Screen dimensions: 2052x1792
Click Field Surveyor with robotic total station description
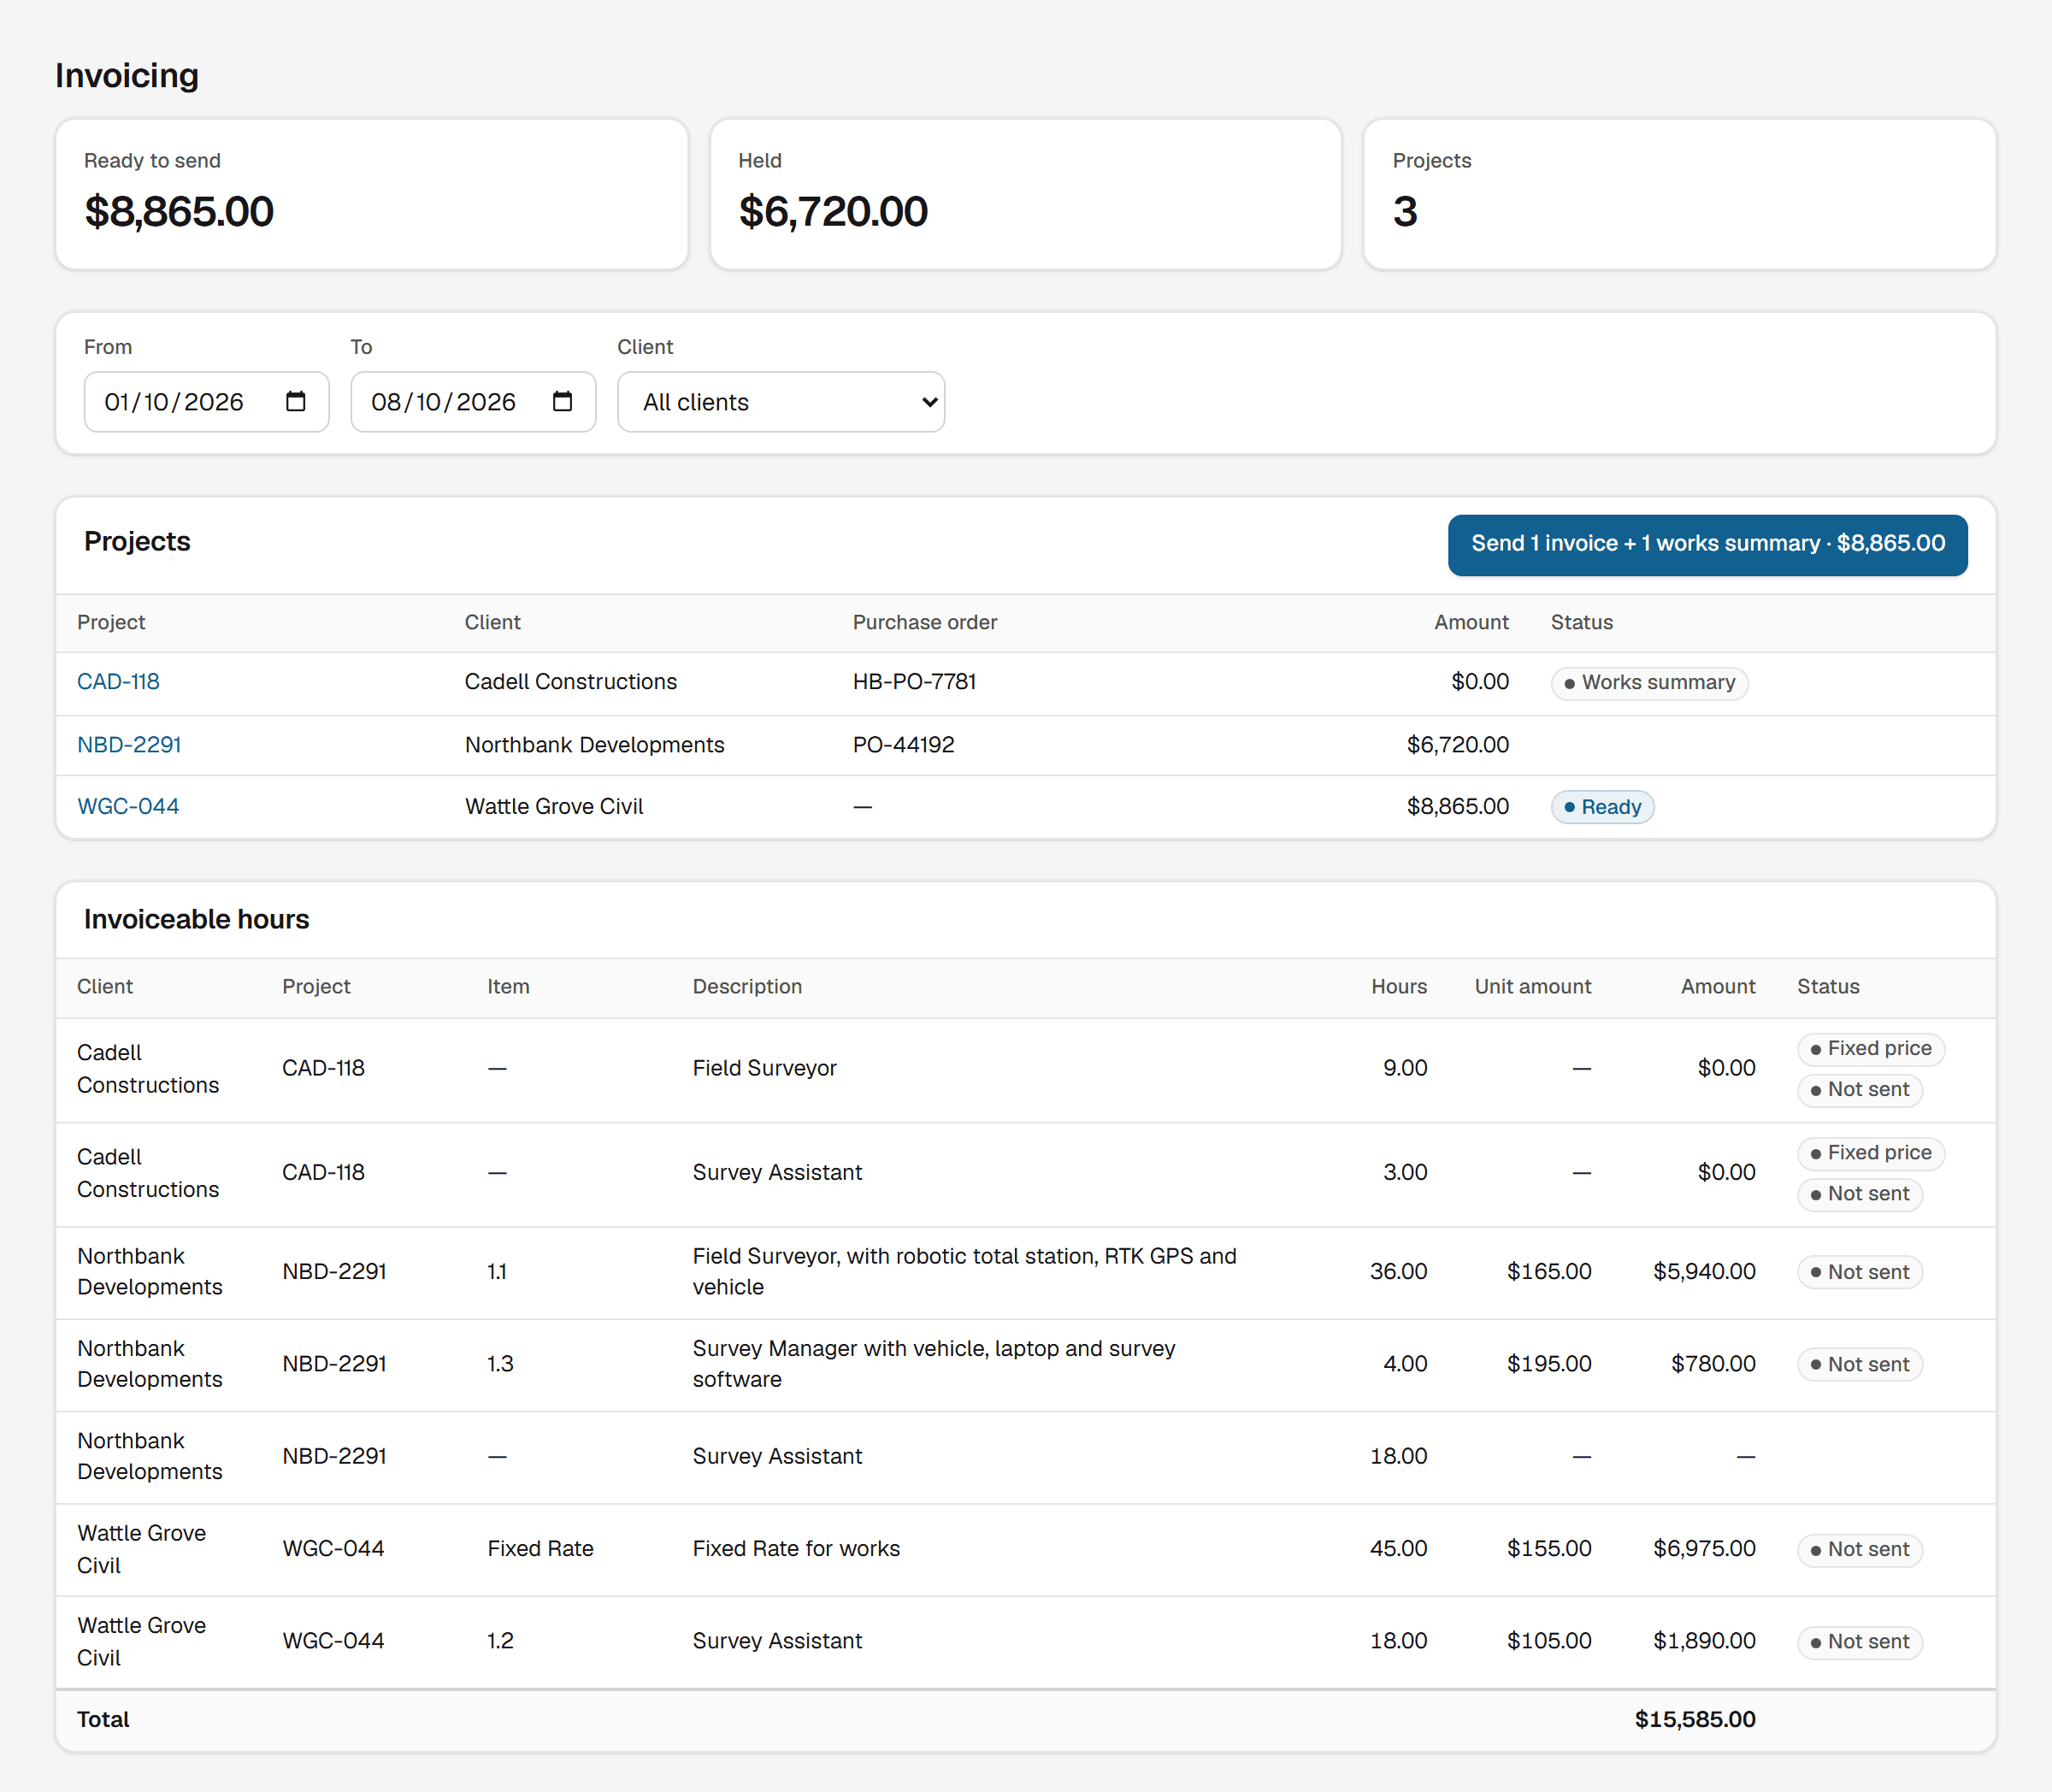click(x=964, y=1272)
